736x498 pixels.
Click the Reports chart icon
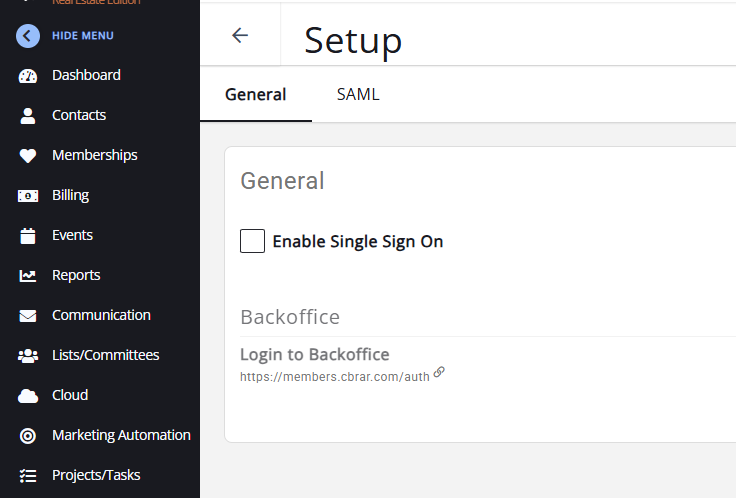28,275
